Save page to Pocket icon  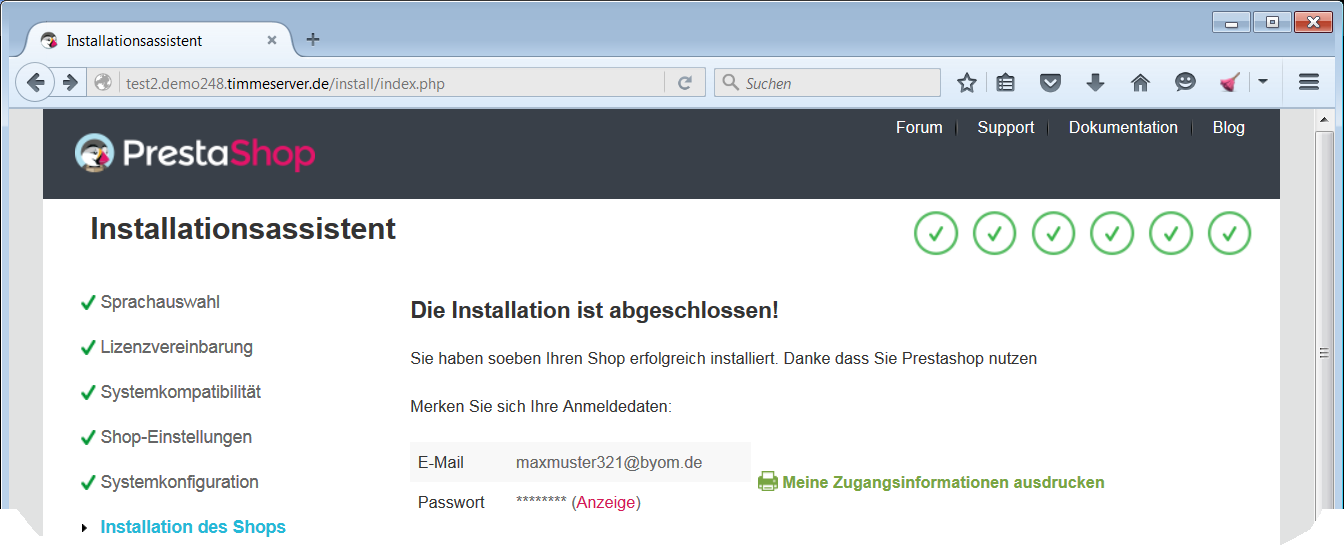1050,83
